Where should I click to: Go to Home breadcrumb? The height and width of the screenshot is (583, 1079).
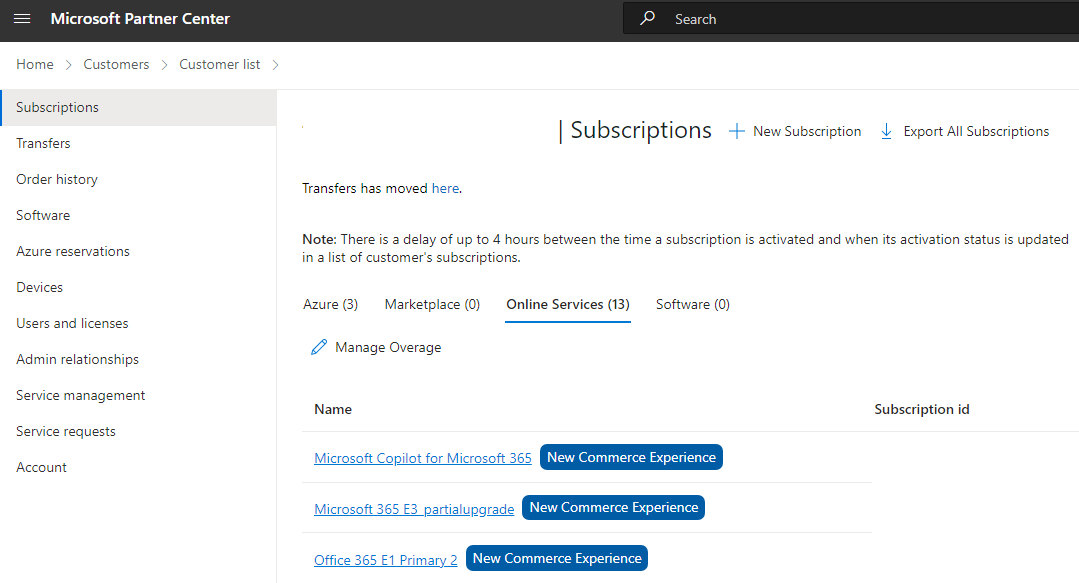[x=35, y=64]
